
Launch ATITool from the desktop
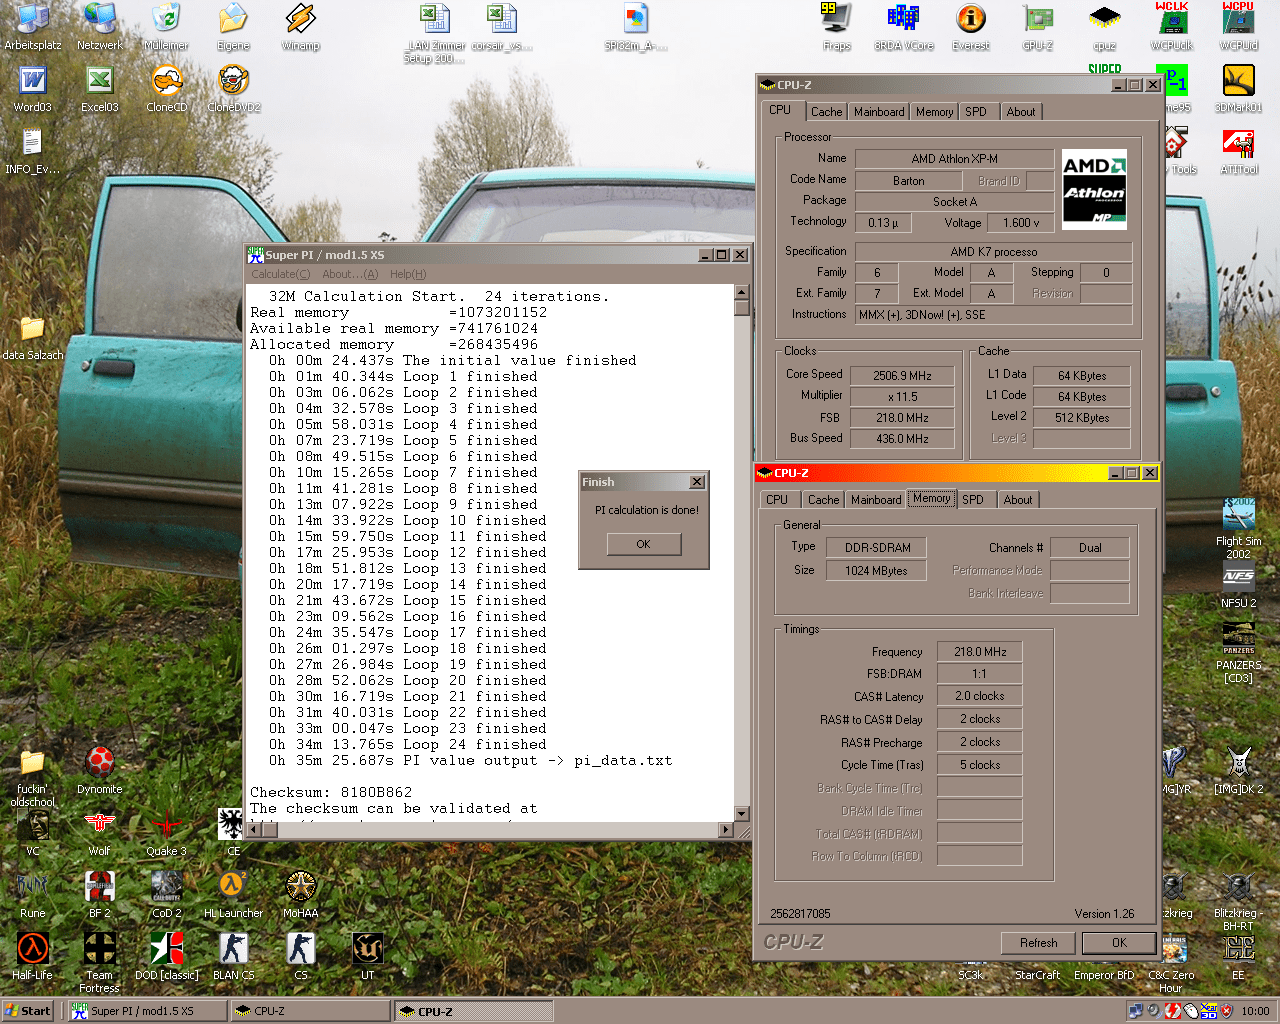tap(1238, 151)
